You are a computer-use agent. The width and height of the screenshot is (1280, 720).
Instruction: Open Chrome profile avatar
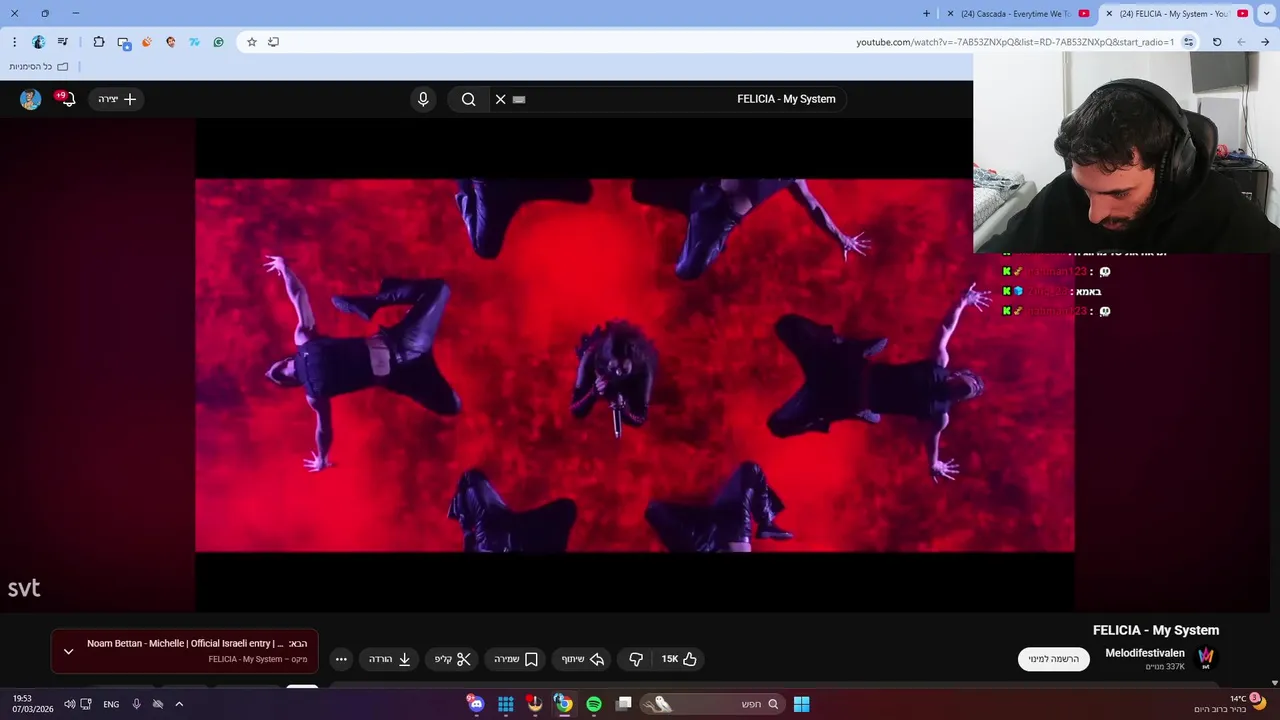tap(39, 42)
